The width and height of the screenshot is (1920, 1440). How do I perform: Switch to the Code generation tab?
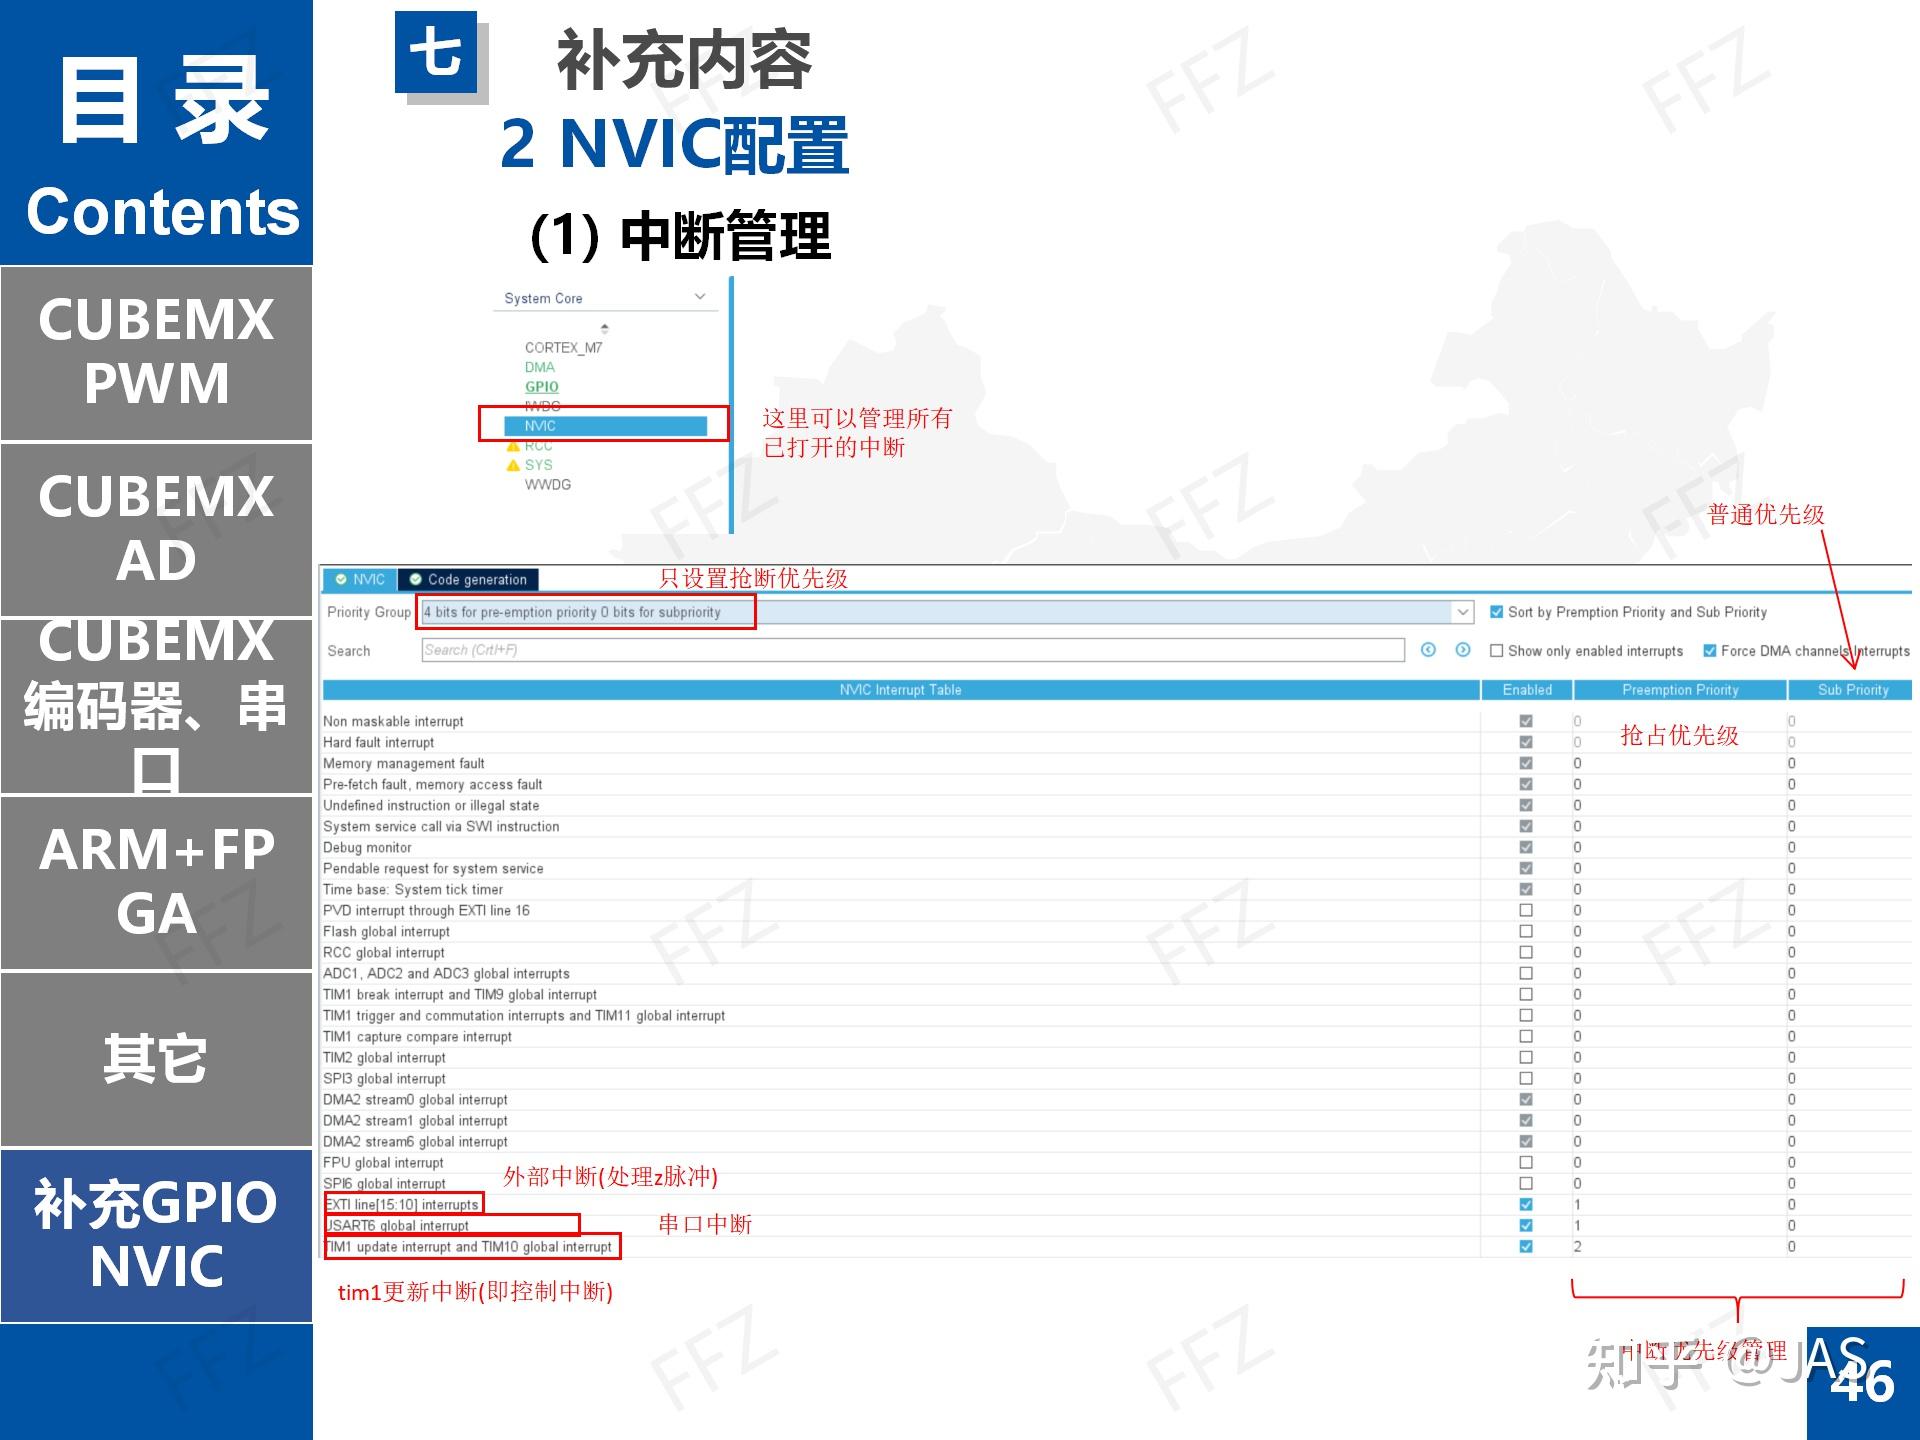(478, 579)
